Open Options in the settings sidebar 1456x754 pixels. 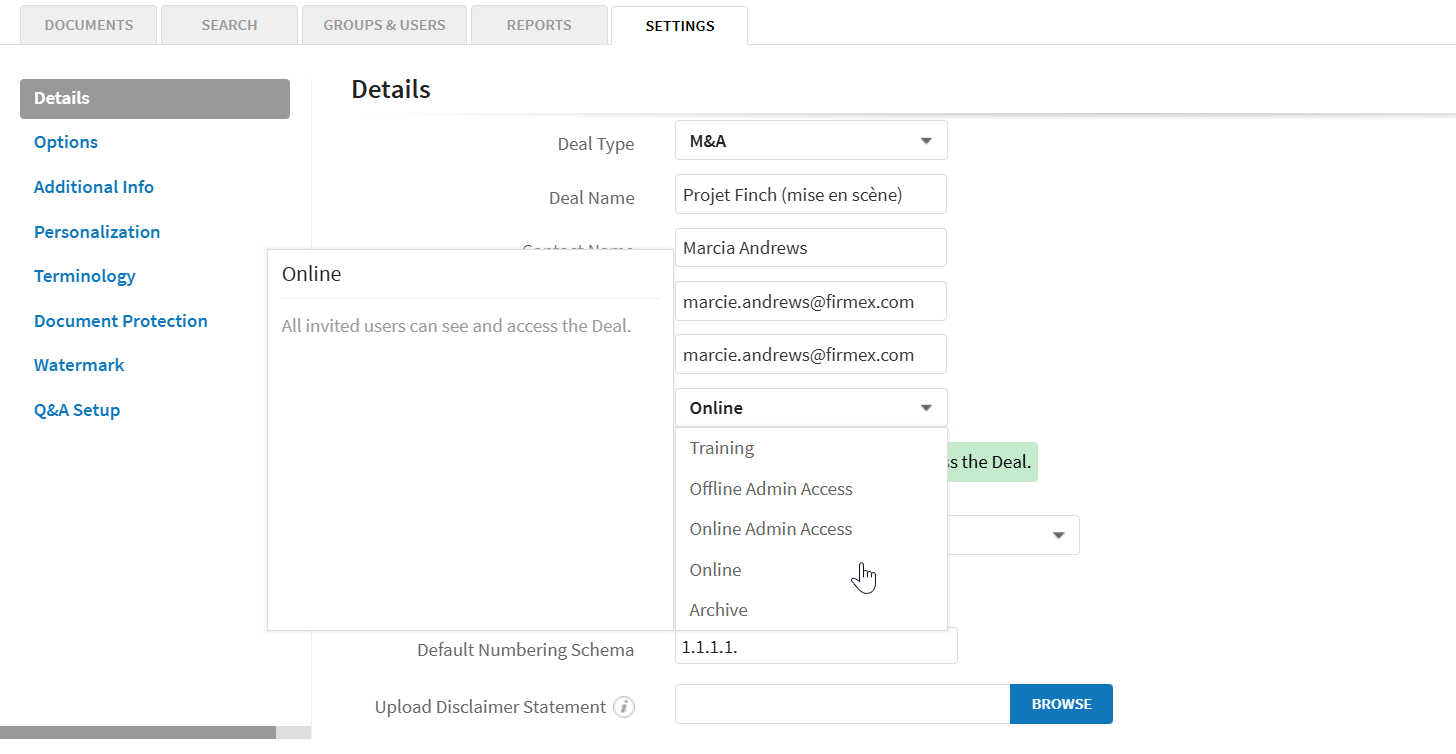pos(66,142)
